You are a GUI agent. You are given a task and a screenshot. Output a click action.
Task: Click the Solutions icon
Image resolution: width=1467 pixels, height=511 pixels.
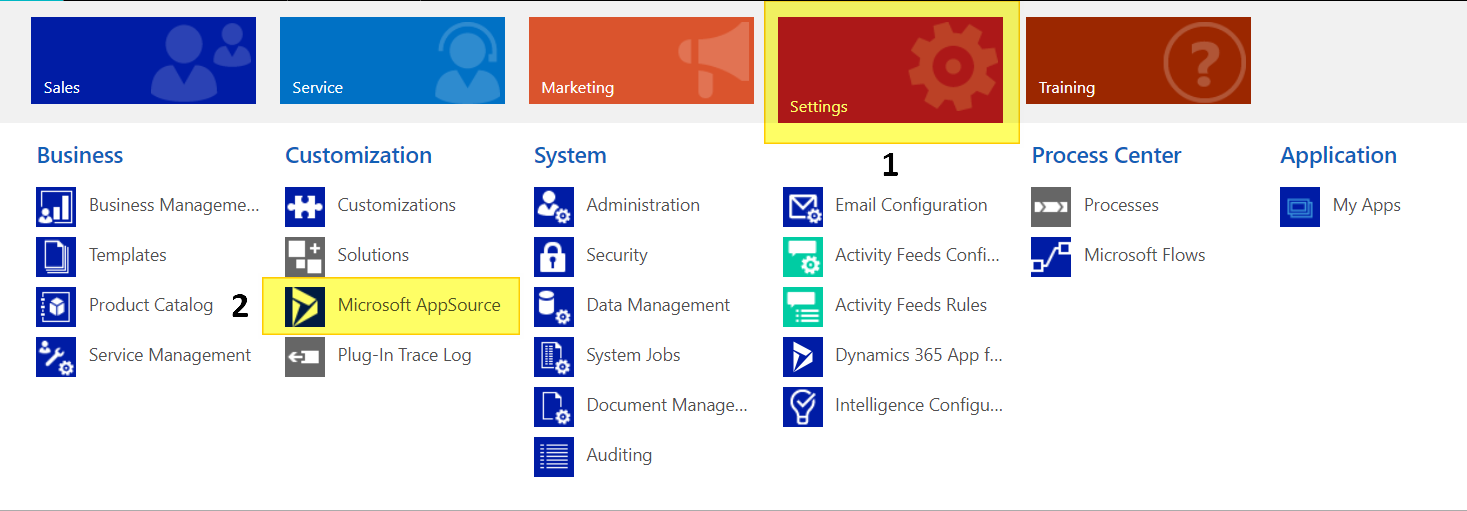coord(305,257)
